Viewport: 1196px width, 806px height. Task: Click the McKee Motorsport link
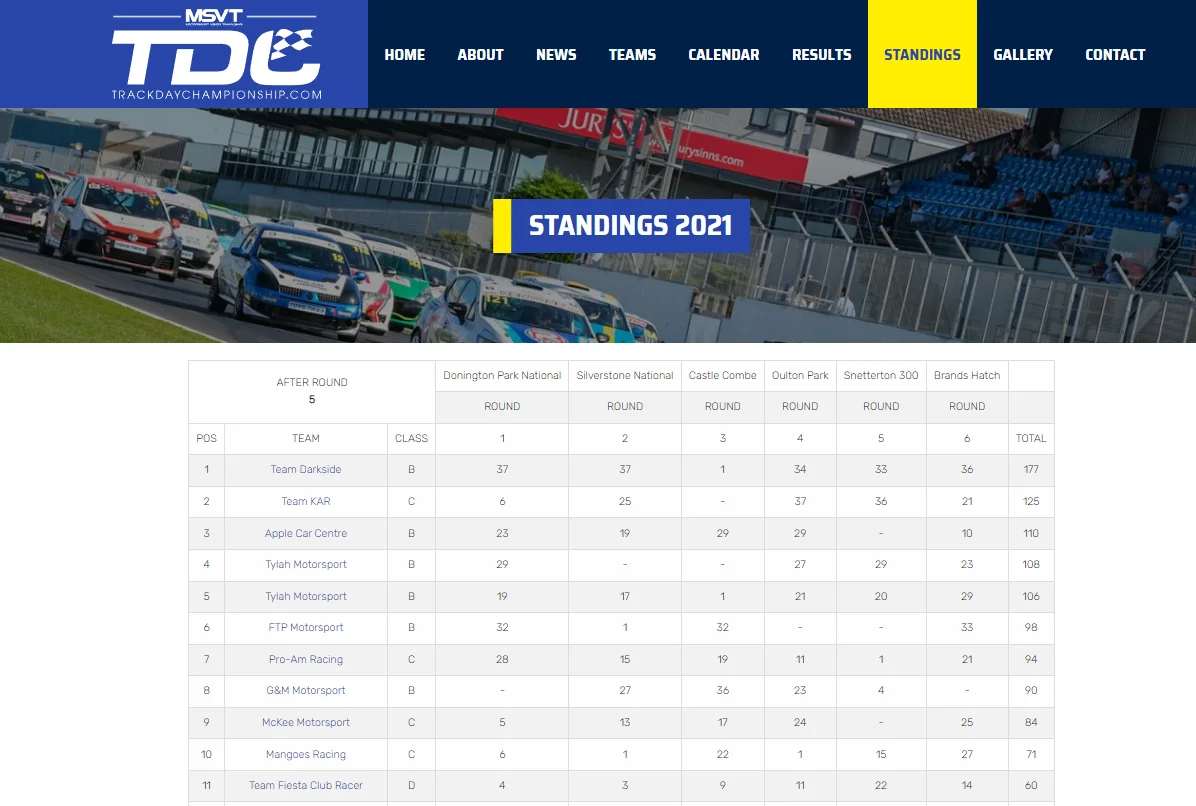pos(306,723)
